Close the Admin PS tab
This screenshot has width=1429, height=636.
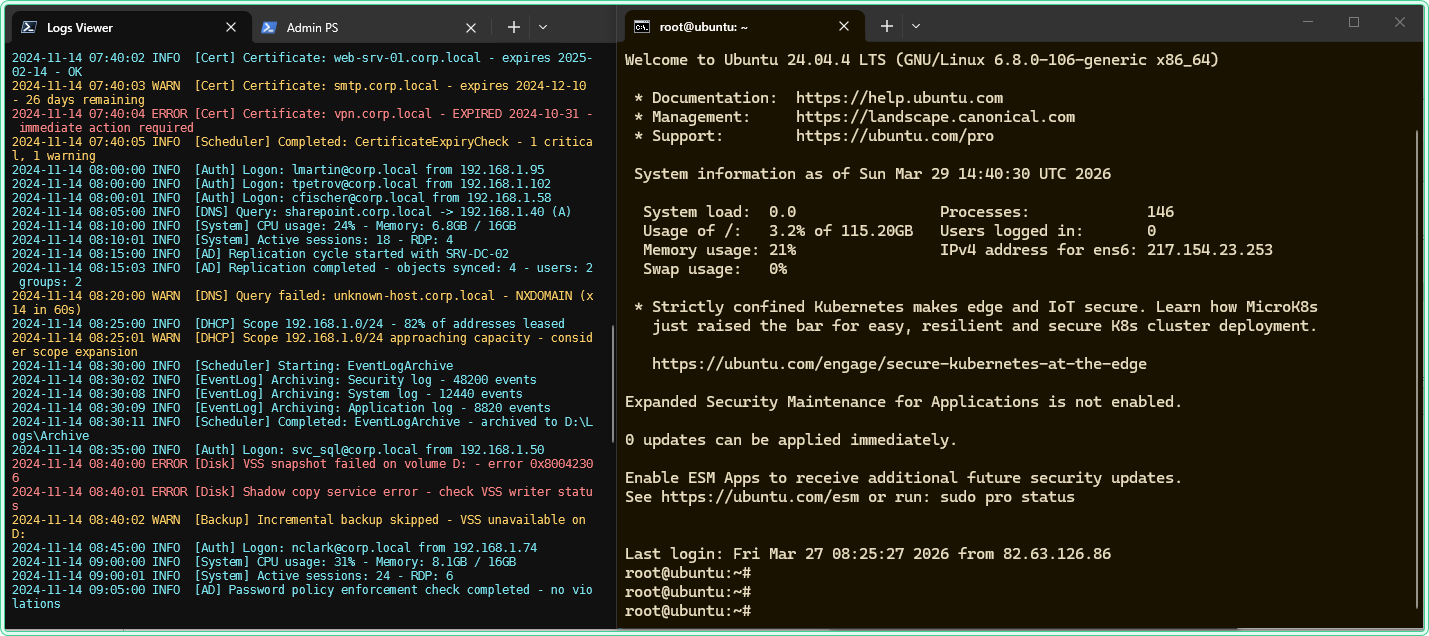[x=473, y=28]
